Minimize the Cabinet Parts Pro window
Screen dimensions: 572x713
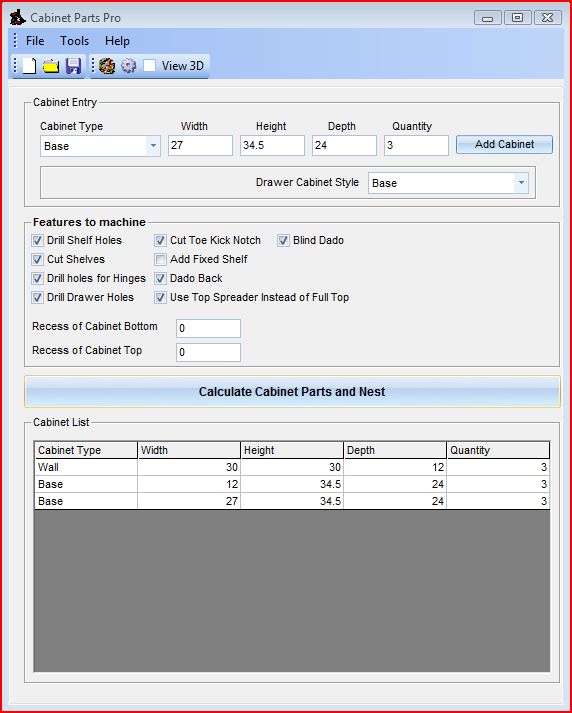487,18
